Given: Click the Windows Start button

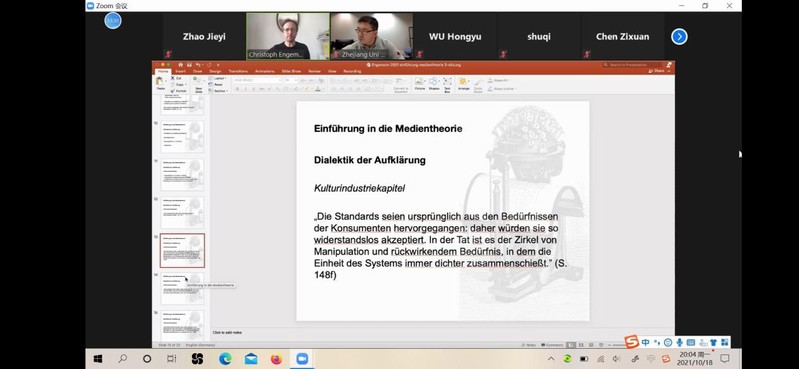Looking at the screenshot, I should click(98, 359).
